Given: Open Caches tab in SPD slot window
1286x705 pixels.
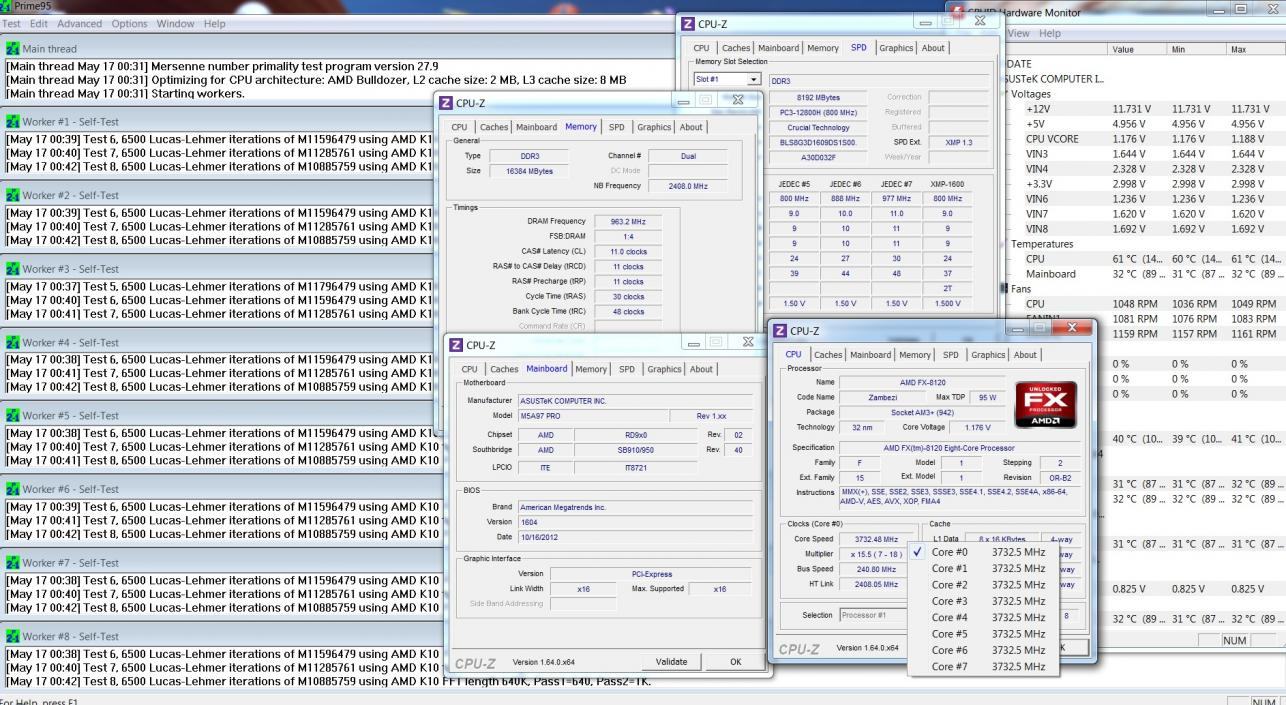Looking at the screenshot, I should pos(737,48).
